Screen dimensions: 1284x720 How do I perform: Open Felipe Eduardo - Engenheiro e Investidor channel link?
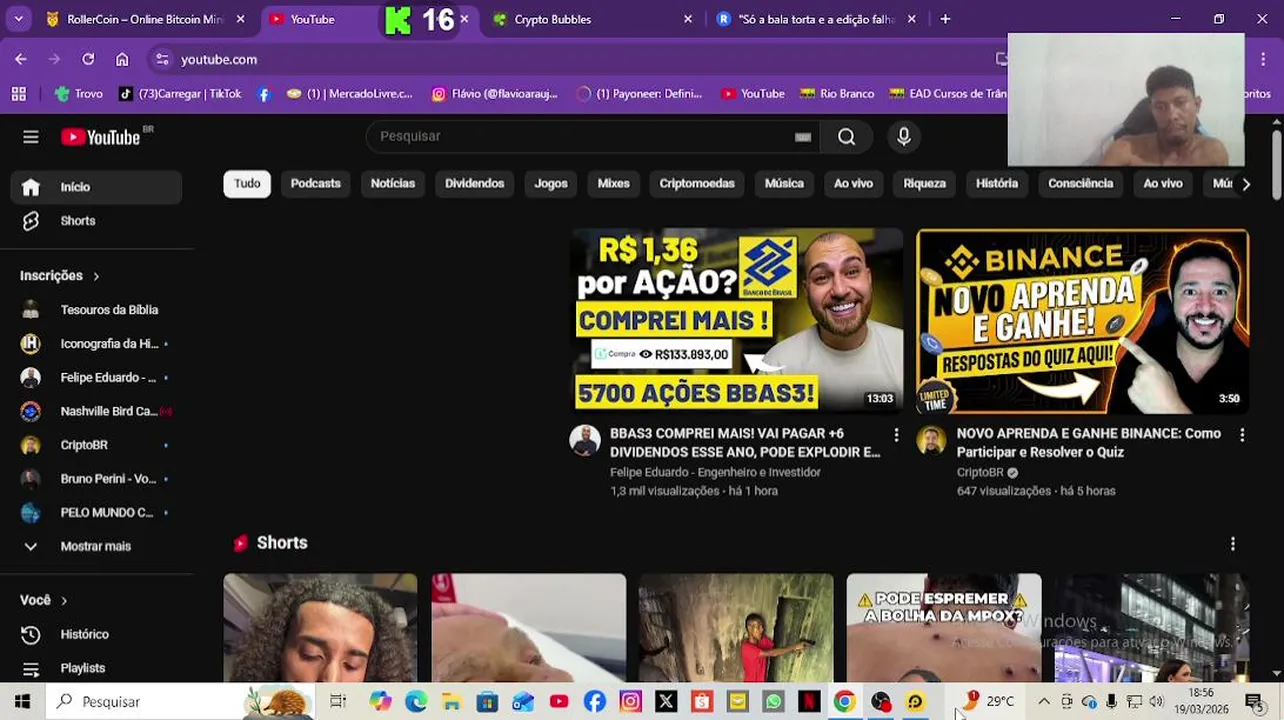[x=715, y=472]
